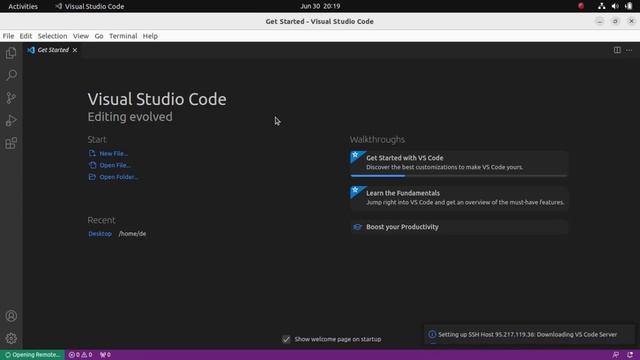Open the Search view in activity bar
This screenshot has width=640, height=360.
11,75
